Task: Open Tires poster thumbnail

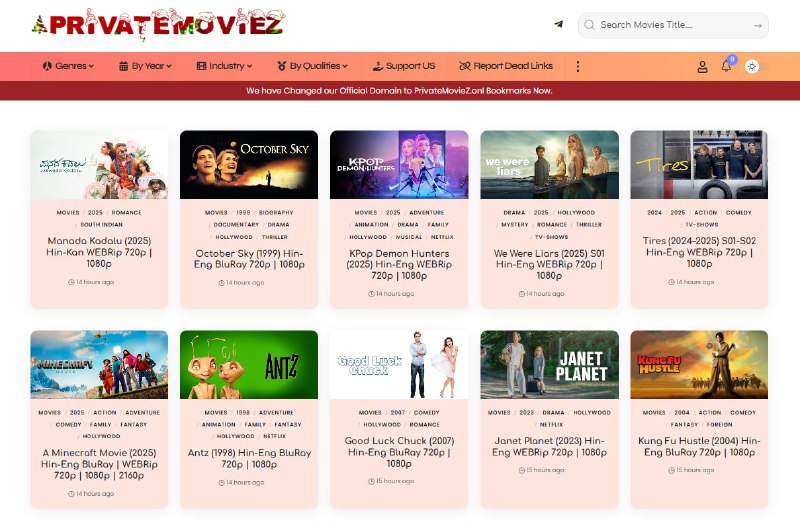Action: click(x=699, y=164)
